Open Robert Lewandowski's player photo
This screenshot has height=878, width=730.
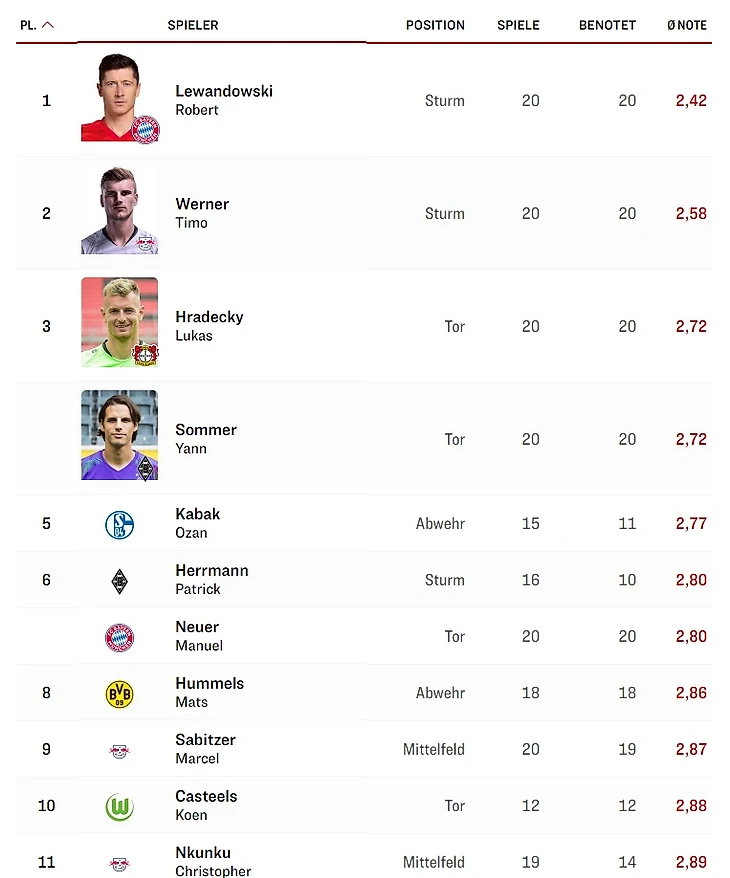[x=120, y=99]
